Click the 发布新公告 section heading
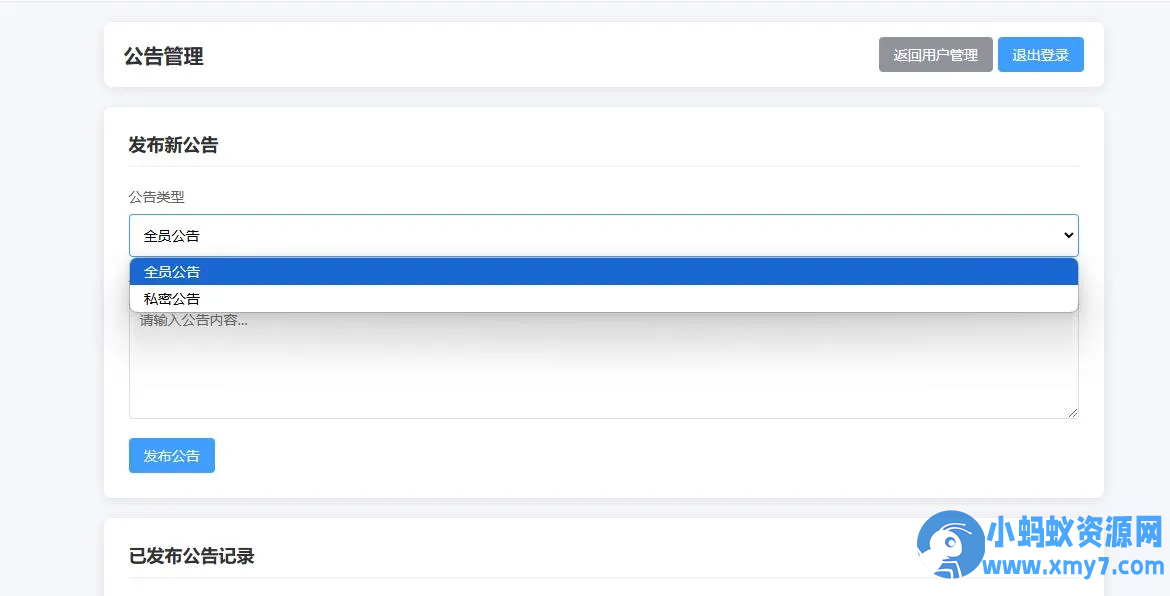 [173, 145]
